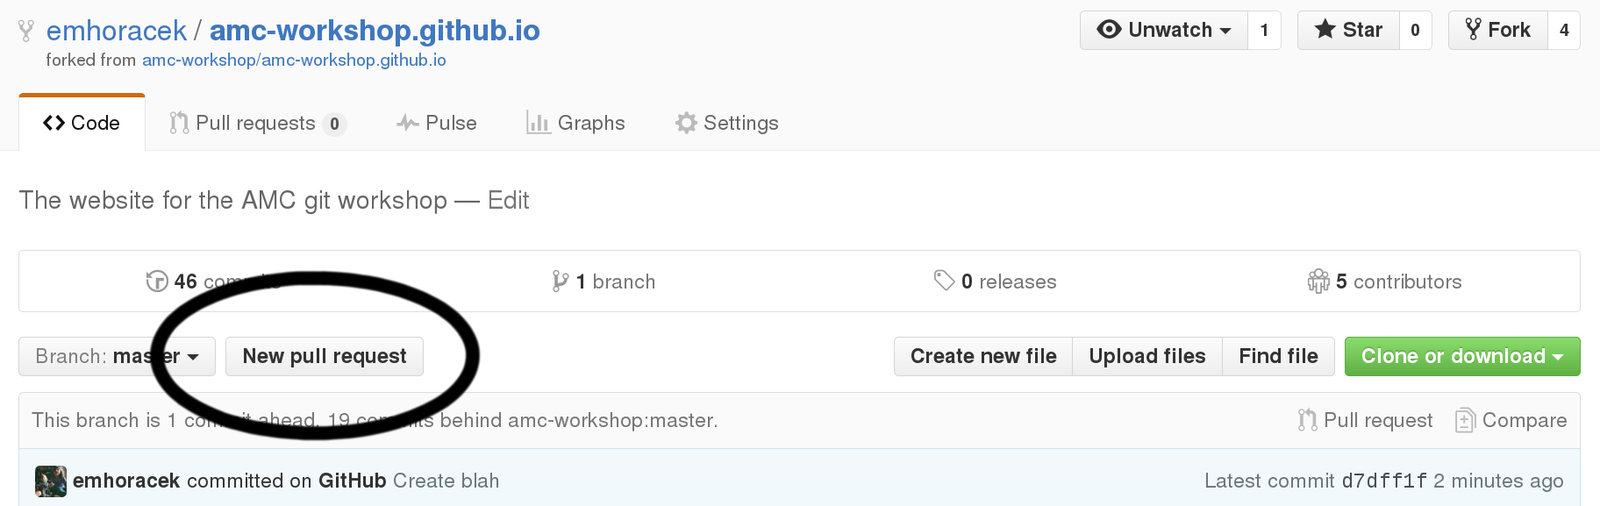Image resolution: width=1600 pixels, height=506 pixels.
Task: Fork this repository
Action: tap(1498, 30)
